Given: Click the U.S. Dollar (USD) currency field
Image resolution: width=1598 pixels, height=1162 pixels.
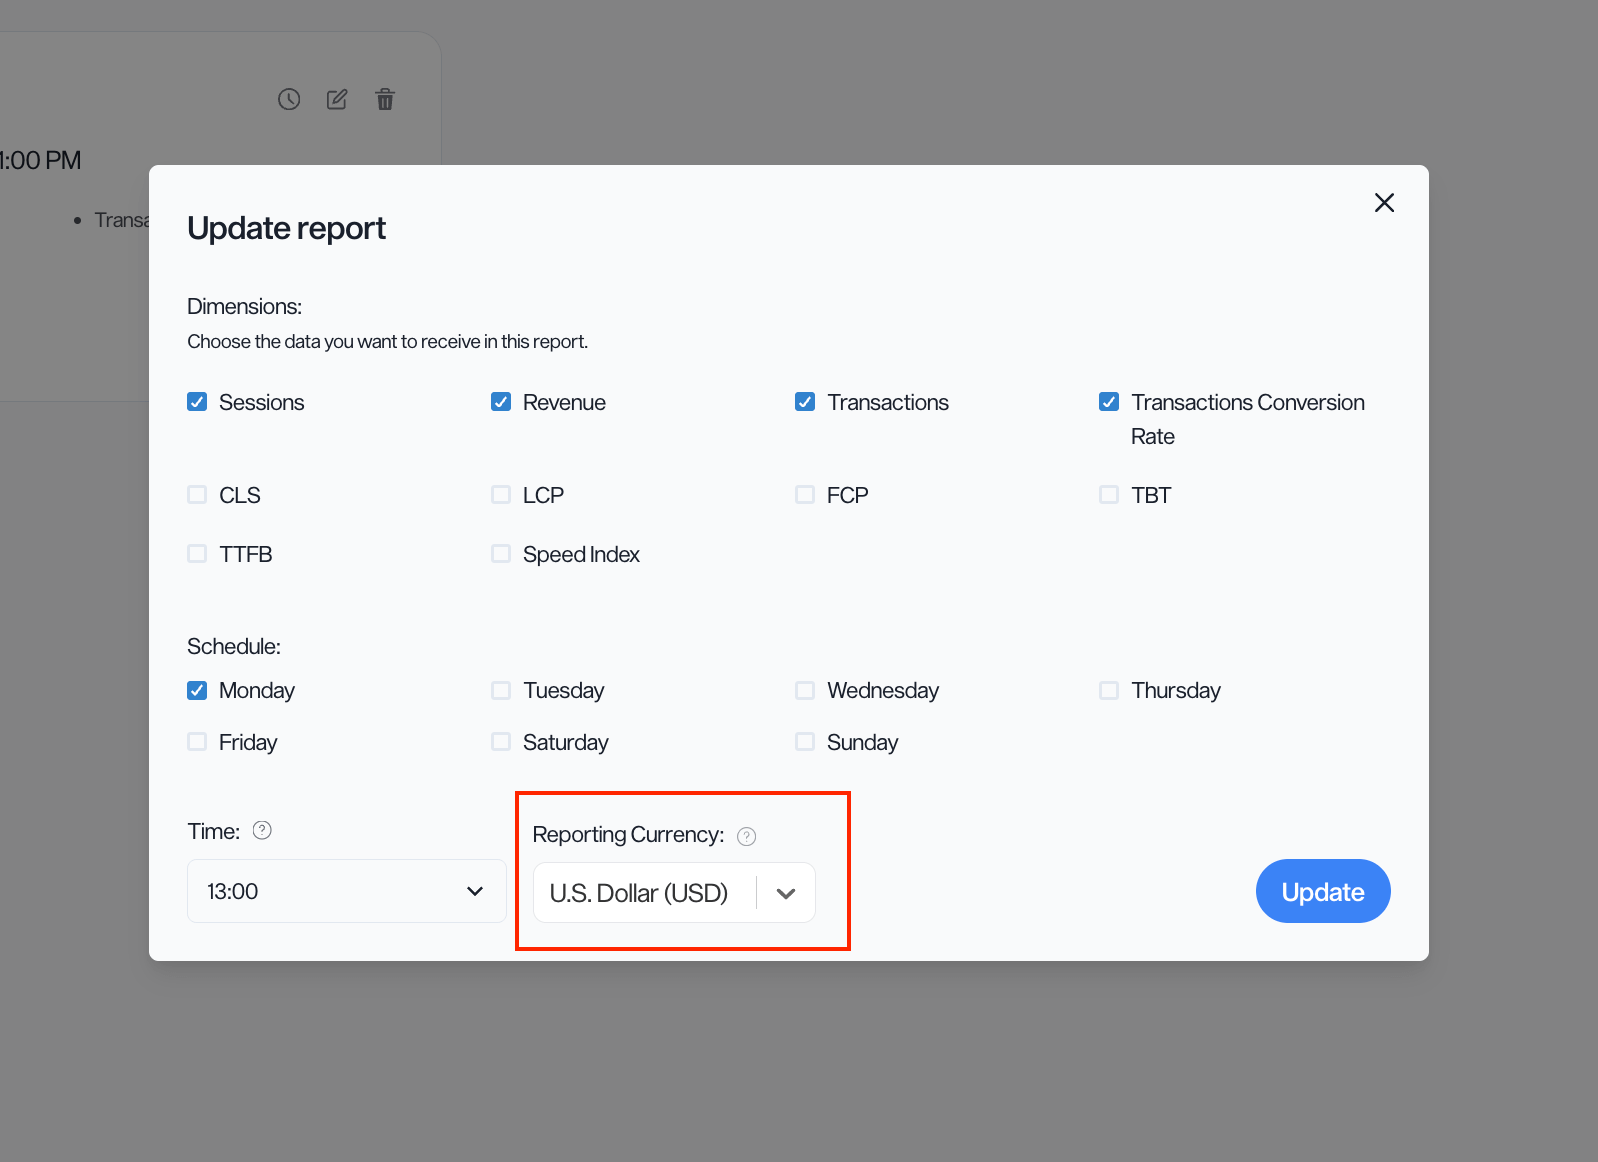Looking at the screenshot, I should pyautogui.click(x=640, y=893).
